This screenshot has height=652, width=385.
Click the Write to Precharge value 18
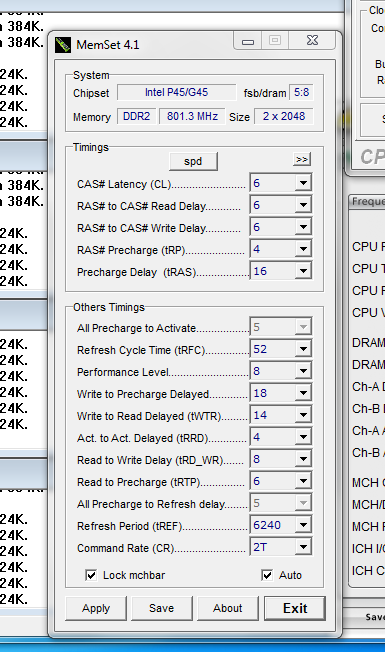click(260, 393)
